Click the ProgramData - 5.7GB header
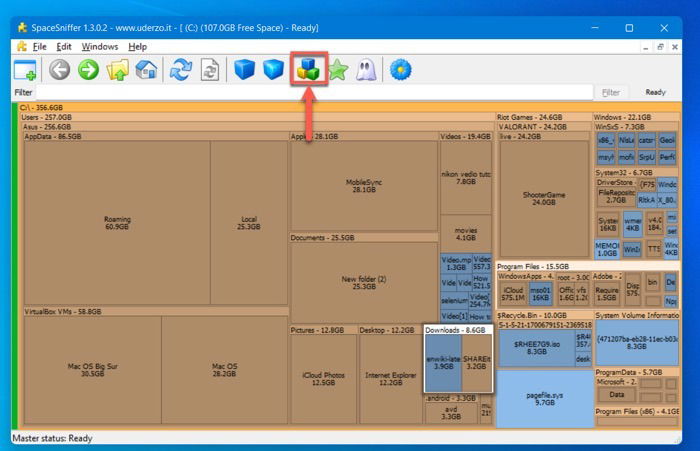This screenshot has width=700, height=451. [x=637, y=372]
